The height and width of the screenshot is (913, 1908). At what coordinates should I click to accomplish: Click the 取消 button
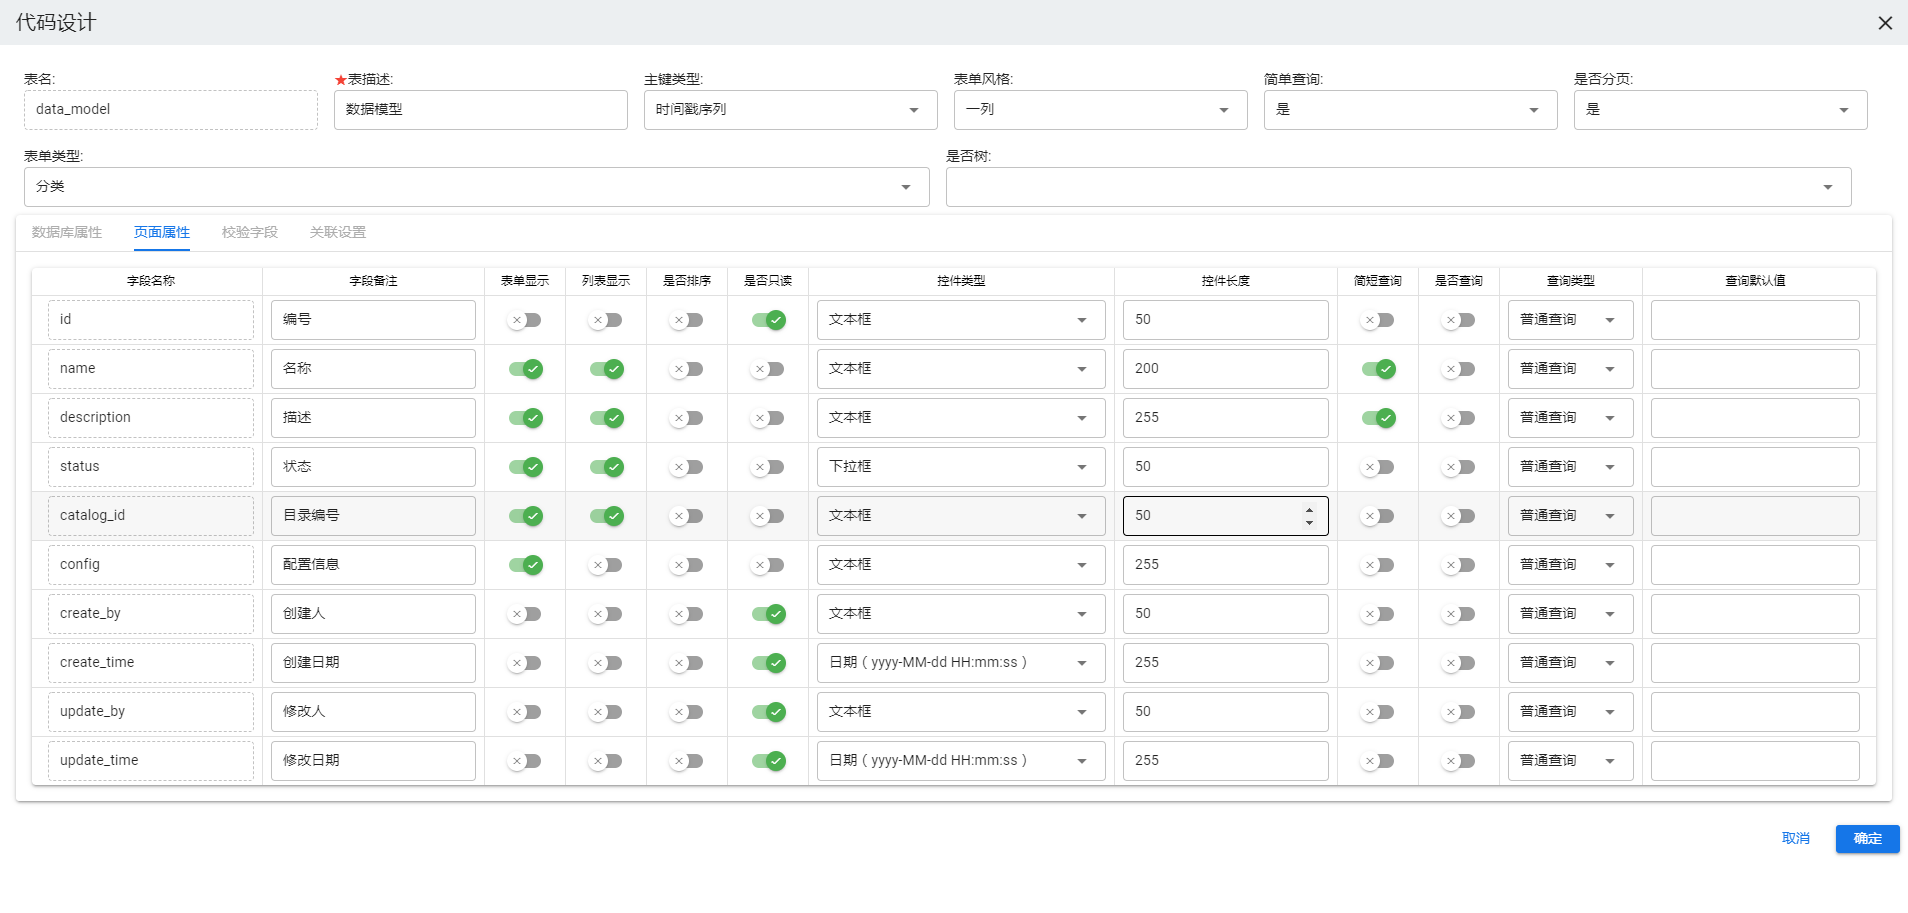pyautogui.click(x=1796, y=839)
